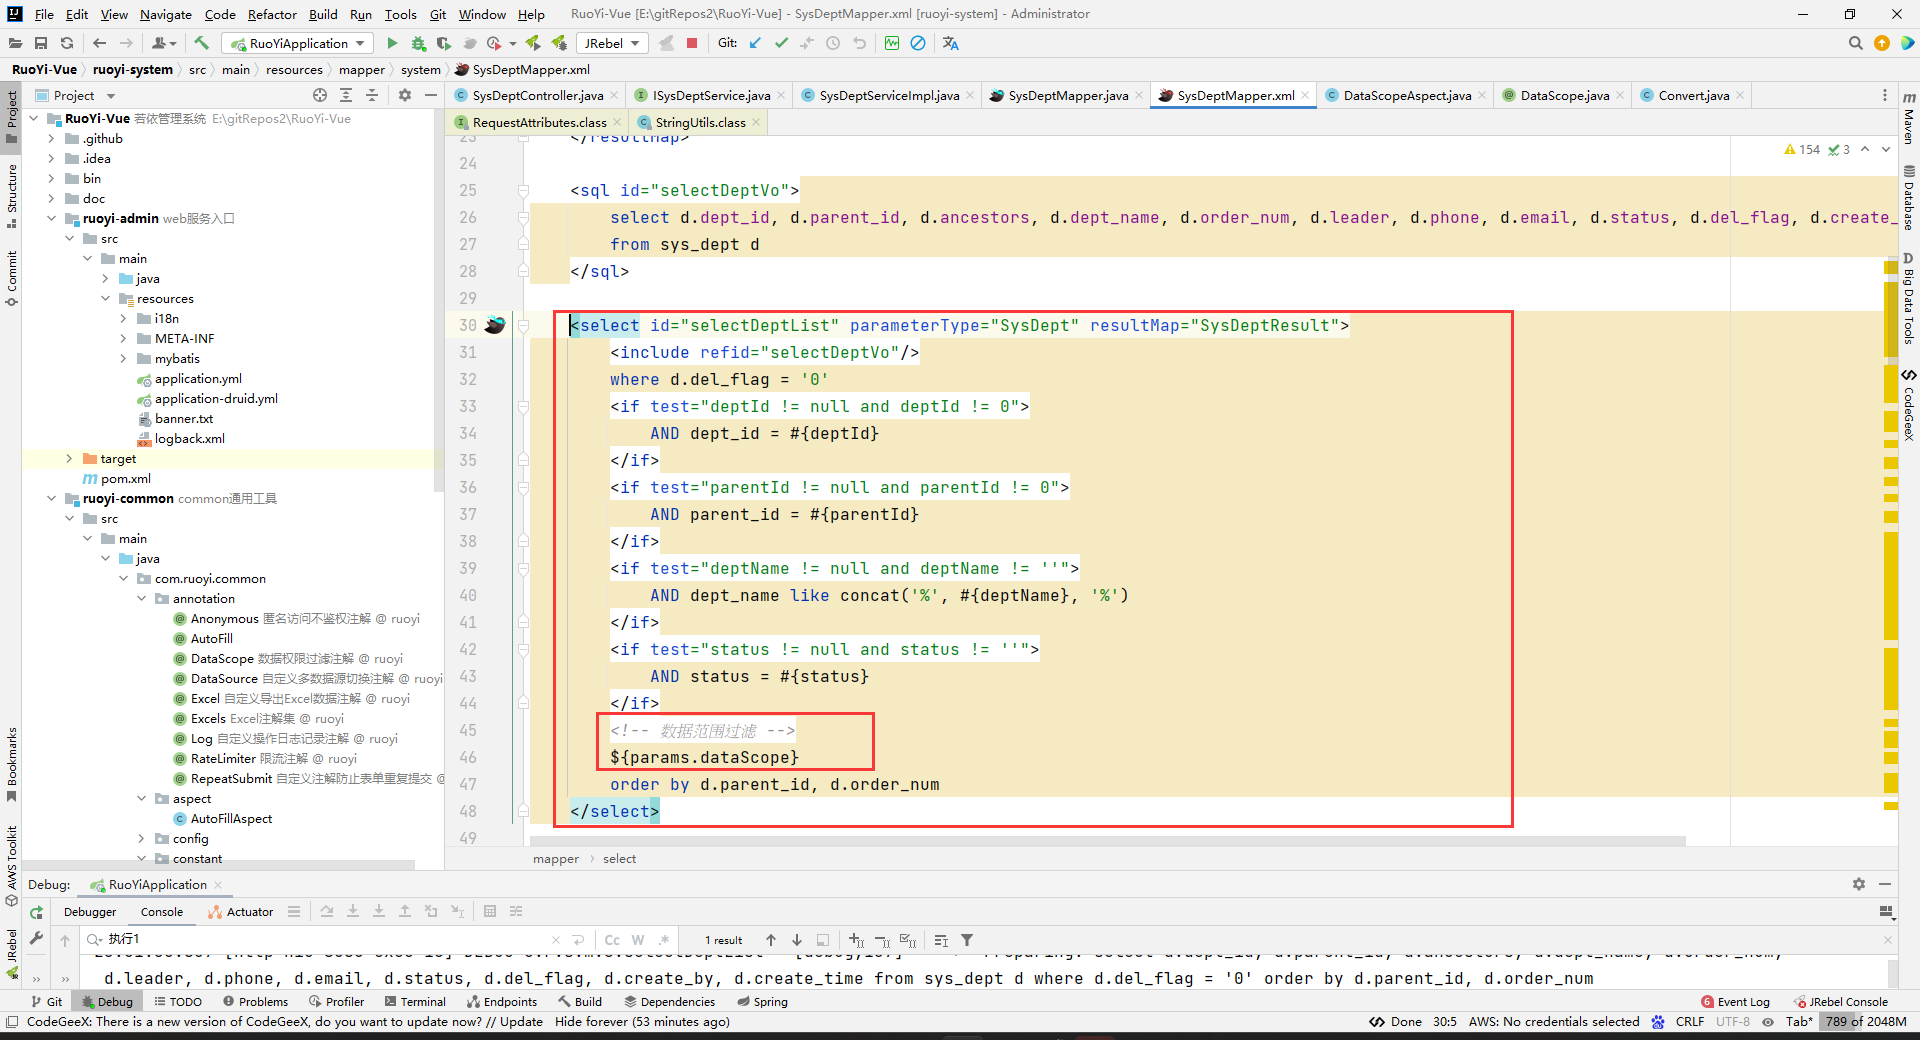The image size is (1920, 1040).
Task: Click Step Over icon in debugger toolbar
Action: (327, 911)
